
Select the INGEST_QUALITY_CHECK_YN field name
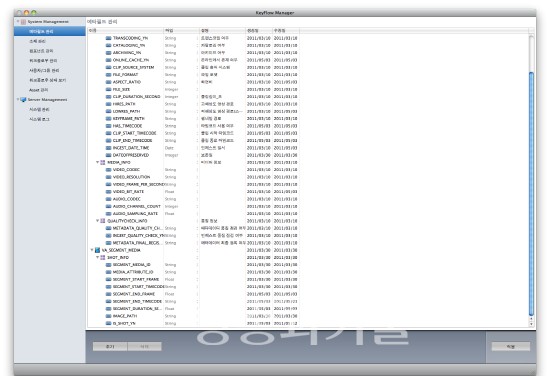[139, 236]
